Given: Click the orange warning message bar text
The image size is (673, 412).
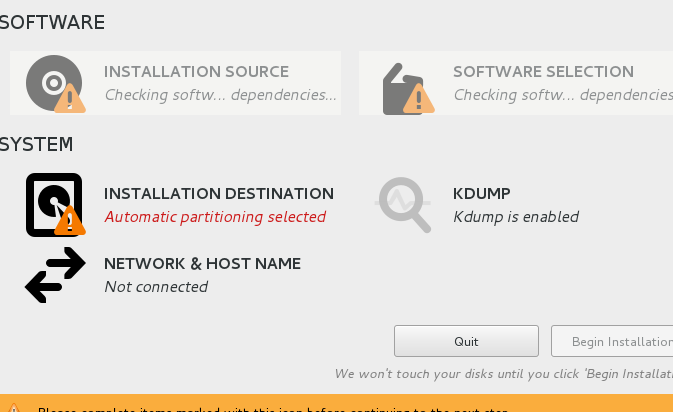Looking at the screenshot, I should [273, 409].
